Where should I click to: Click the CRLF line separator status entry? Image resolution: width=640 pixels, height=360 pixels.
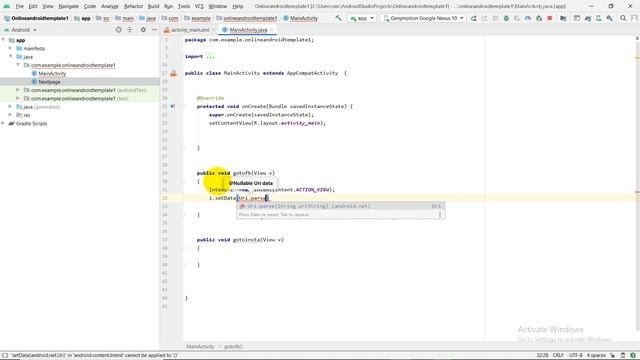click(558, 355)
